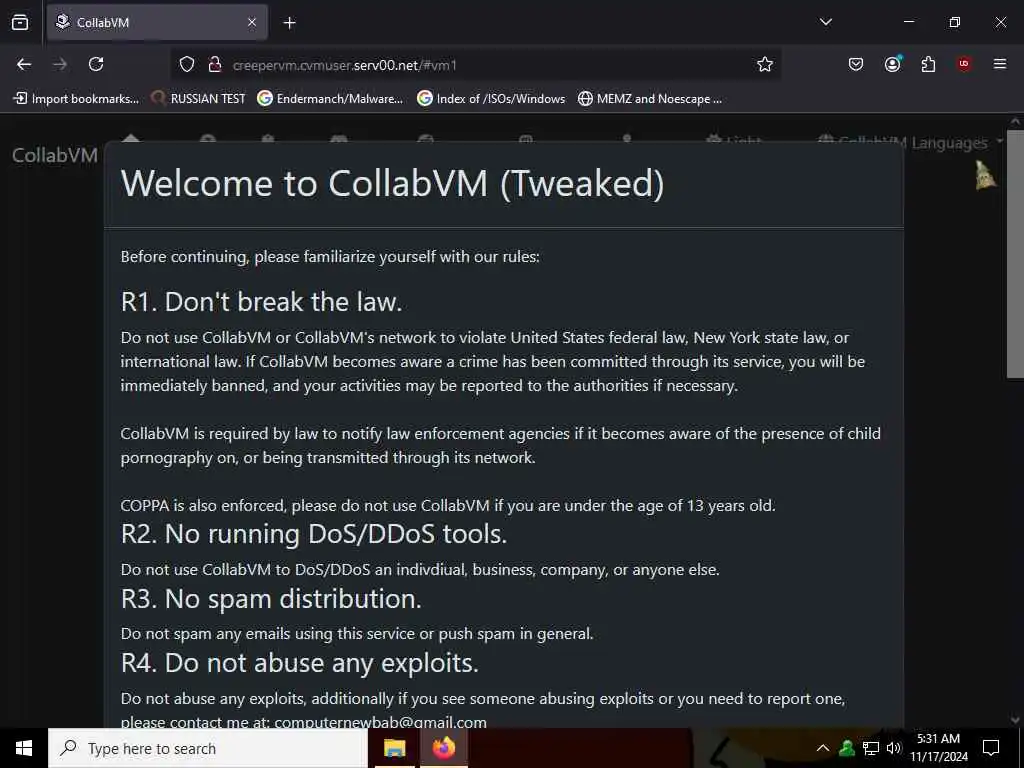1024x768 pixels.
Task: Open a new tab with plus button
Action: [x=290, y=23]
